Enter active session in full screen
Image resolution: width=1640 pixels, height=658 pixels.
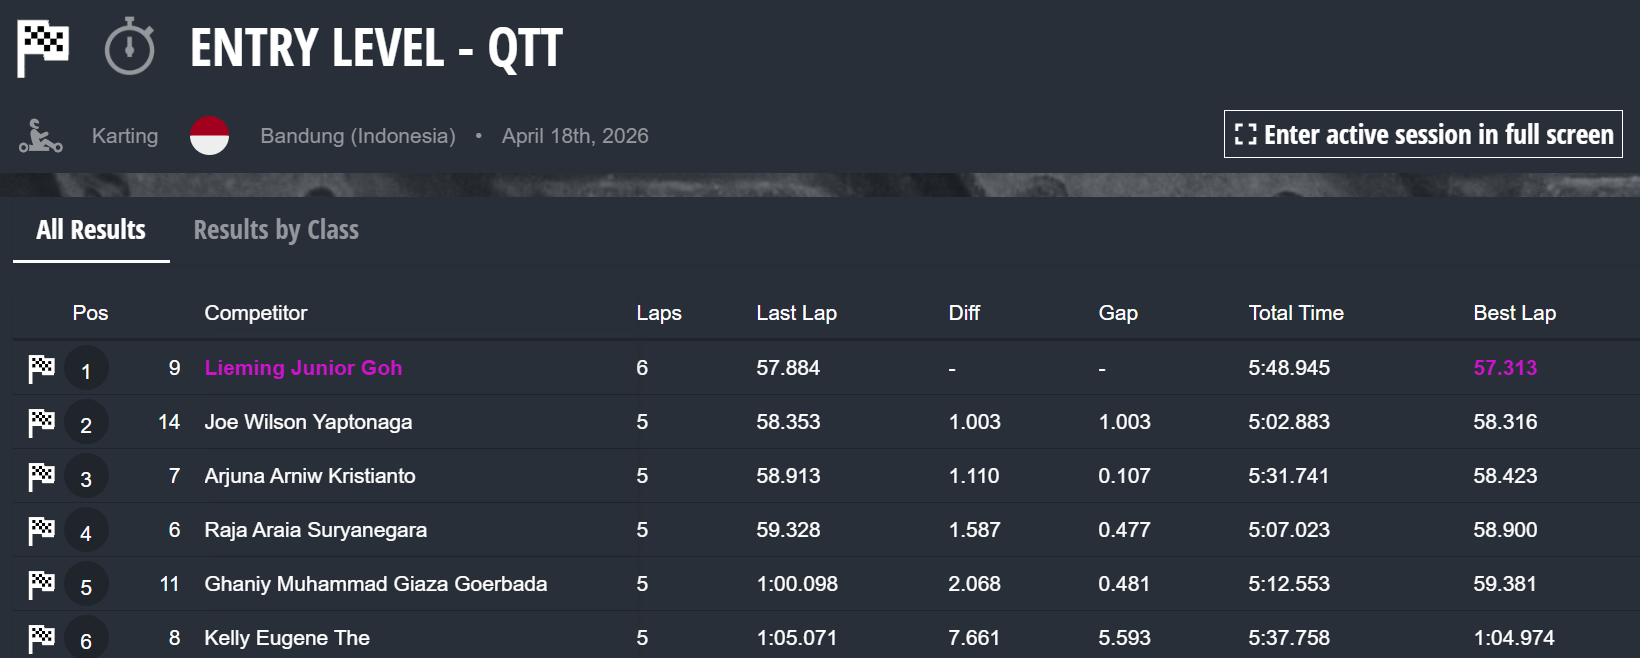1423,134
